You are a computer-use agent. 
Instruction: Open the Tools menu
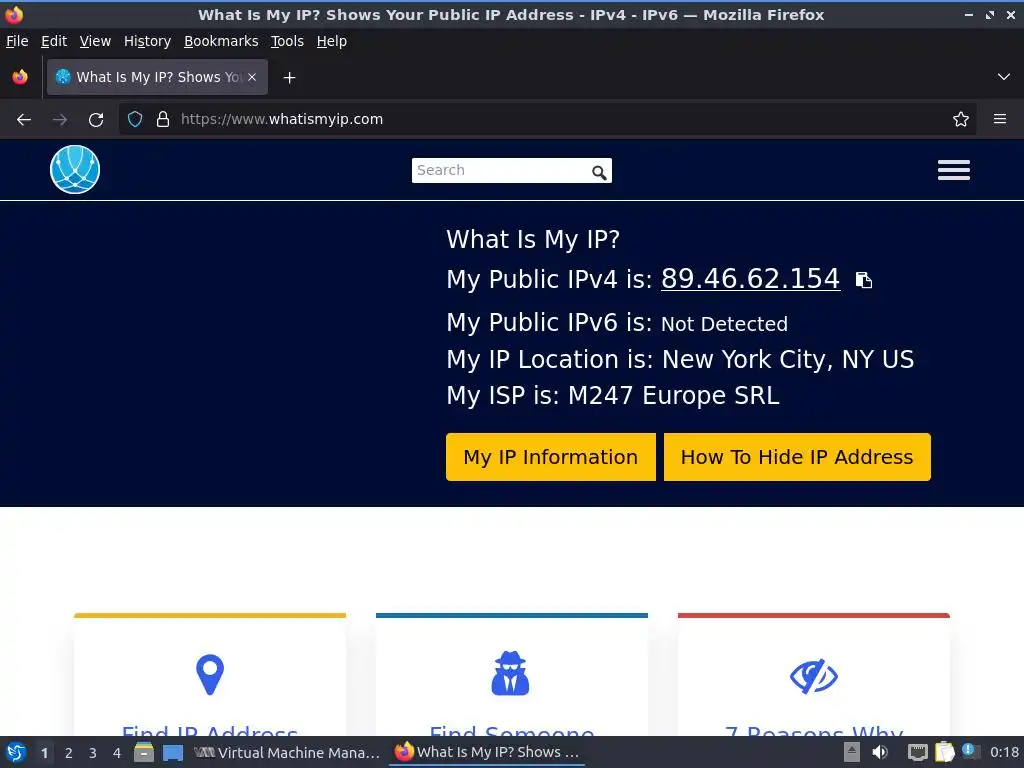coord(287,41)
